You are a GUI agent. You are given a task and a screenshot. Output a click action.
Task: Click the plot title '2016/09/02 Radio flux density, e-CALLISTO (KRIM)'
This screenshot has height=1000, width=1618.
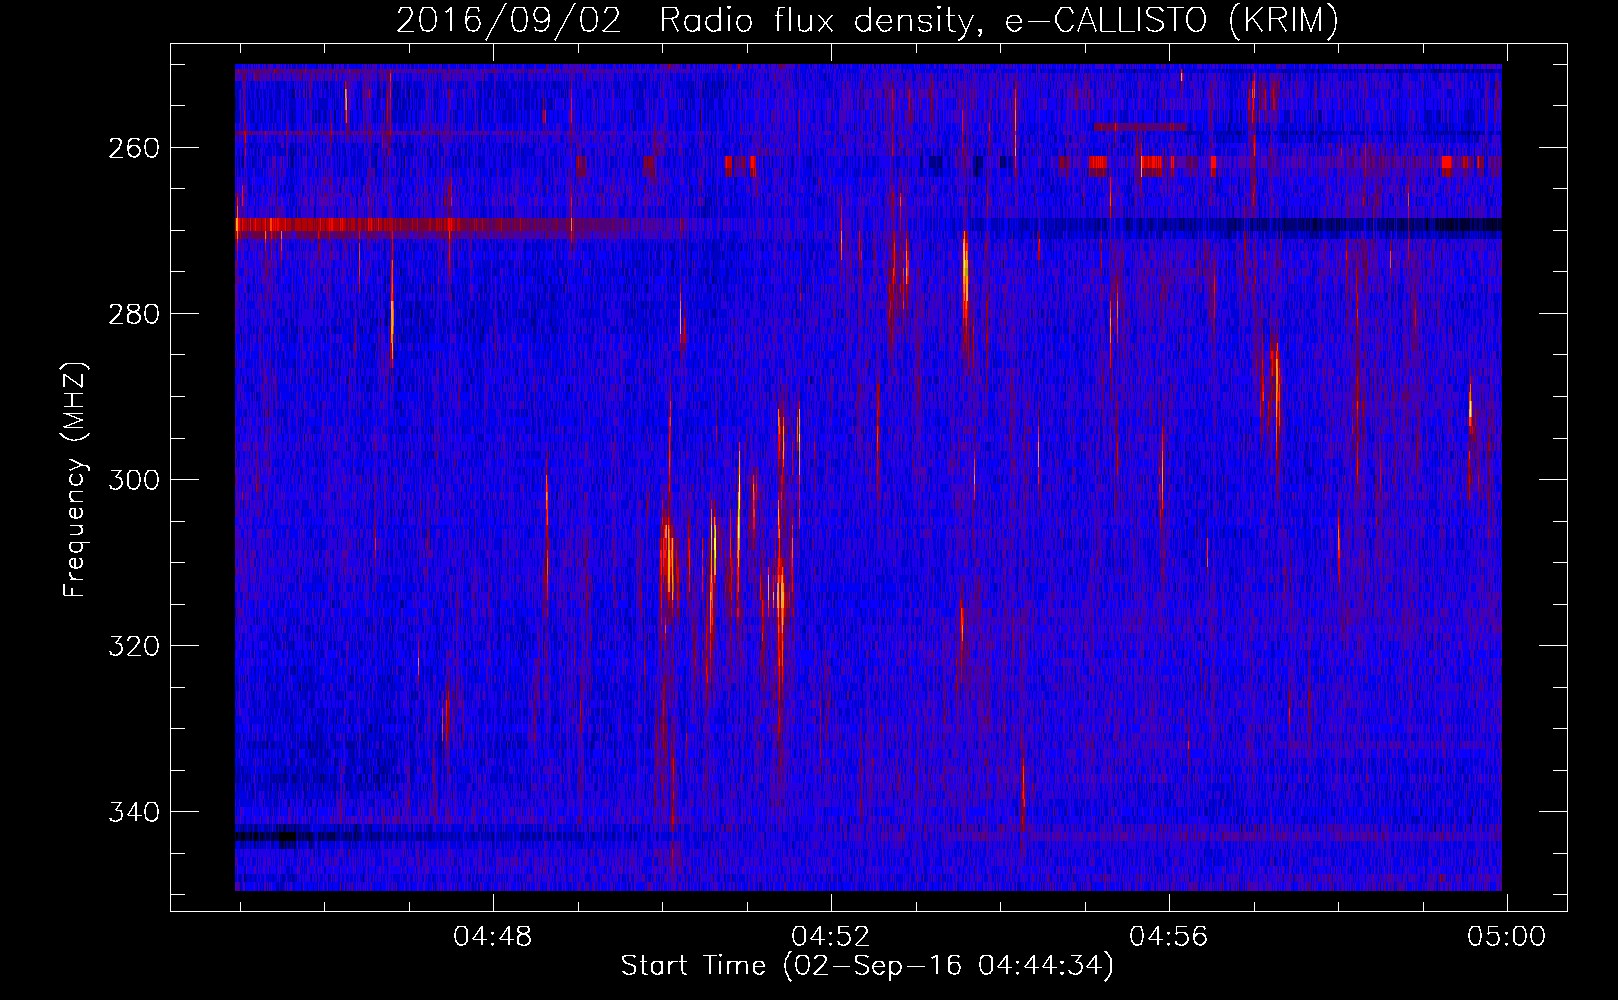click(x=867, y=20)
